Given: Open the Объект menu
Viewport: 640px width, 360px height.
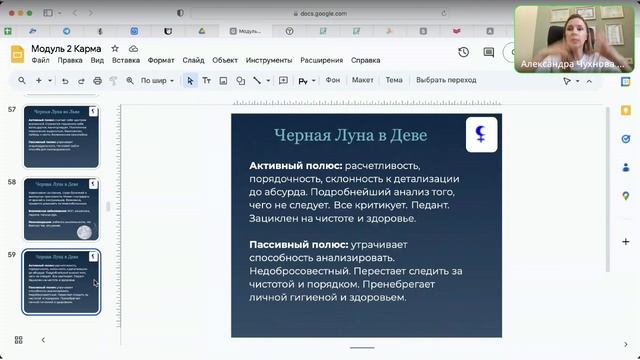Looking at the screenshot, I should pyautogui.click(x=224, y=60).
